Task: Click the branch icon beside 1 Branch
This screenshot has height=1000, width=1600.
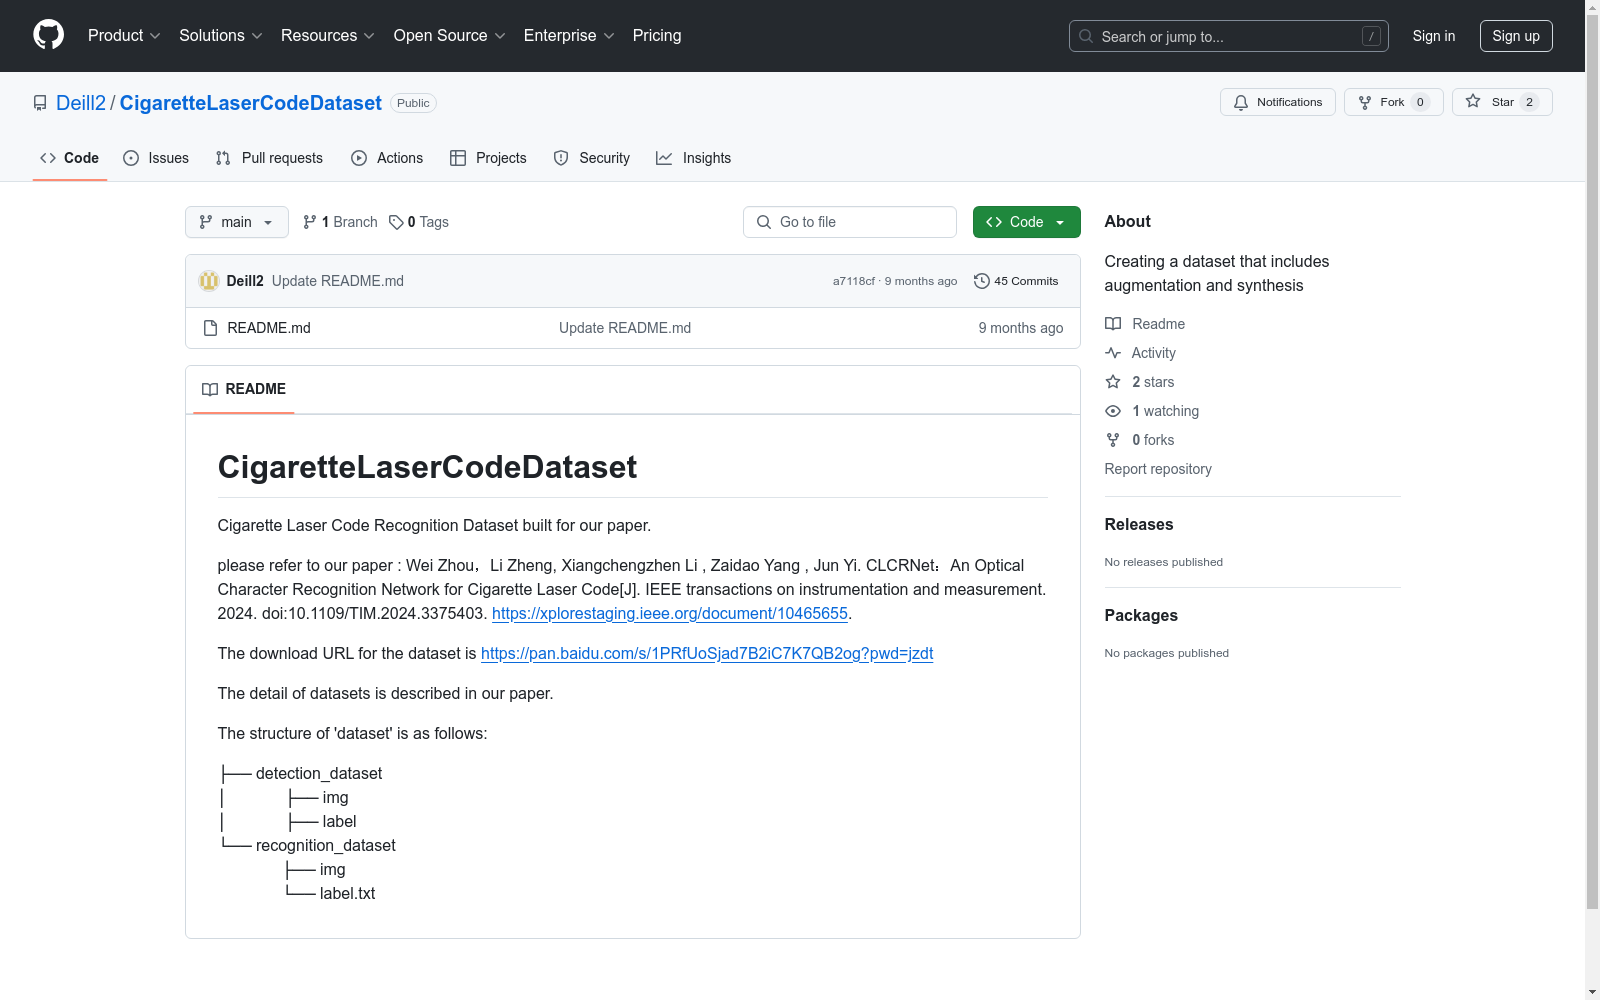Action: pos(310,222)
